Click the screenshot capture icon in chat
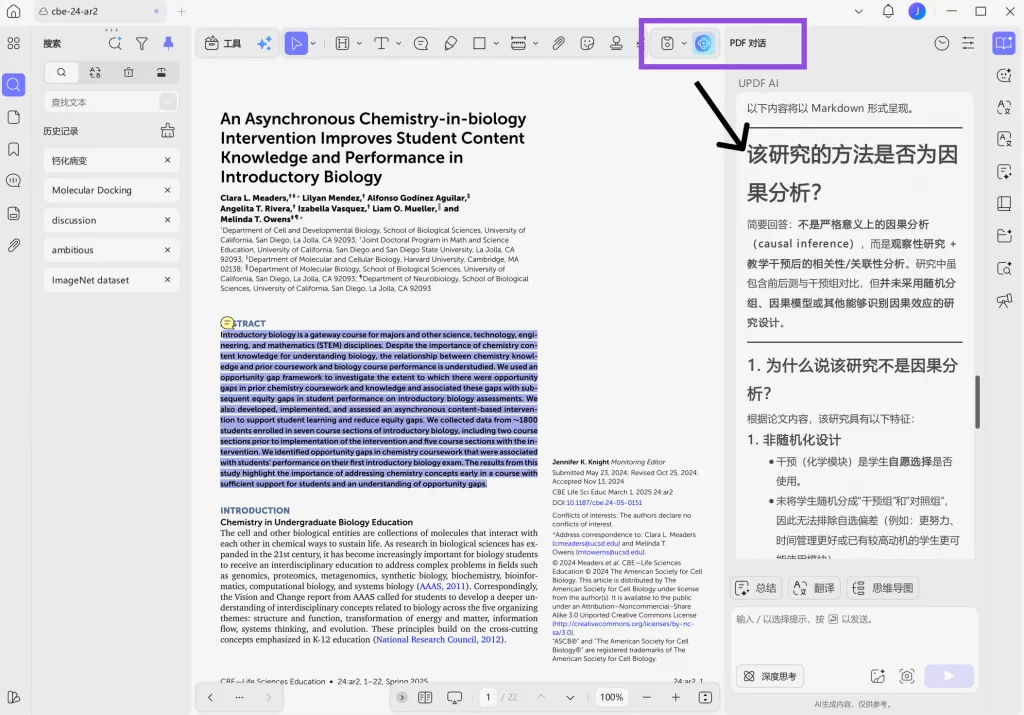1024x715 pixels. (x=906, y=676)
